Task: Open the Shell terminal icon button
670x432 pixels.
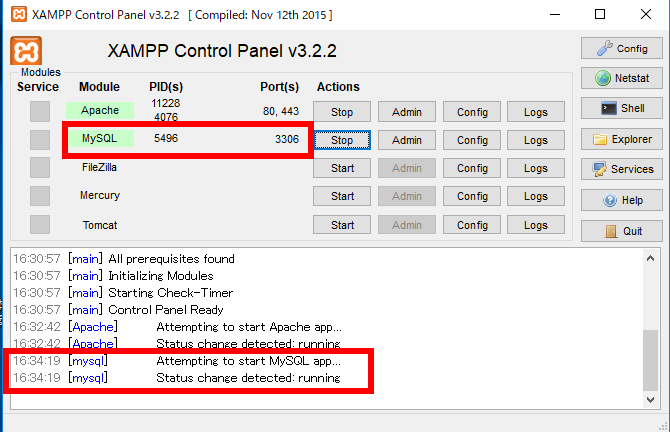Action: pyautogui.click(x=622, y=108)
